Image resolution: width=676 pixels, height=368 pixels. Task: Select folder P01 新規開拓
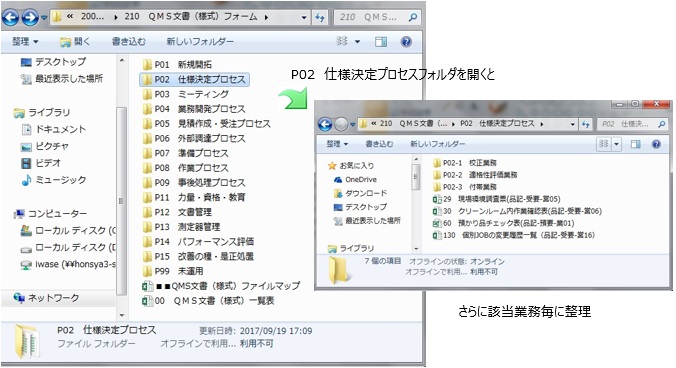[177, 65]
